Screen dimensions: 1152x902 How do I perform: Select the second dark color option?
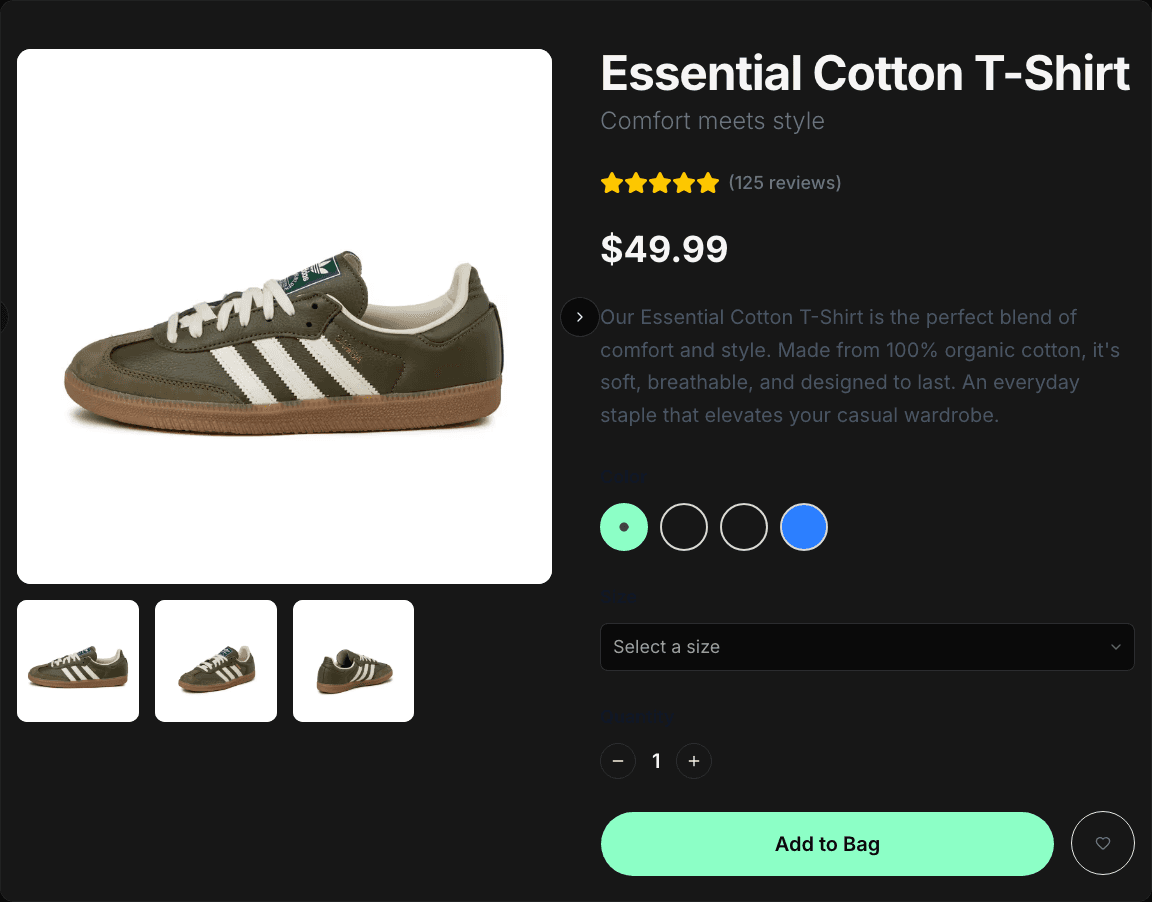684,527
